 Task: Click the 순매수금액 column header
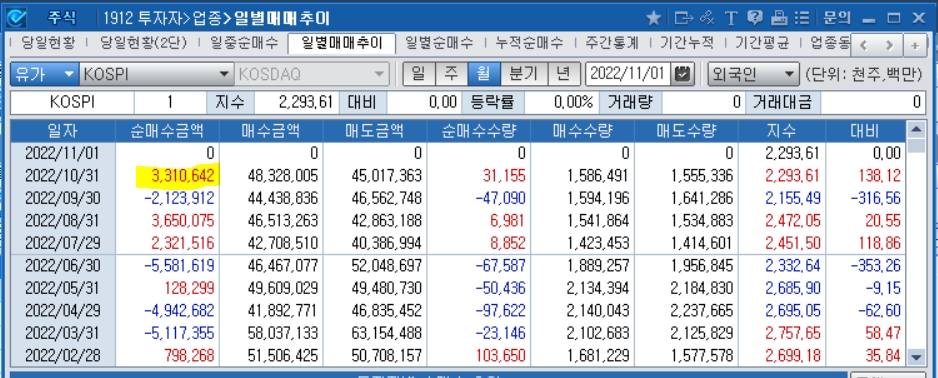click(168, 131)
